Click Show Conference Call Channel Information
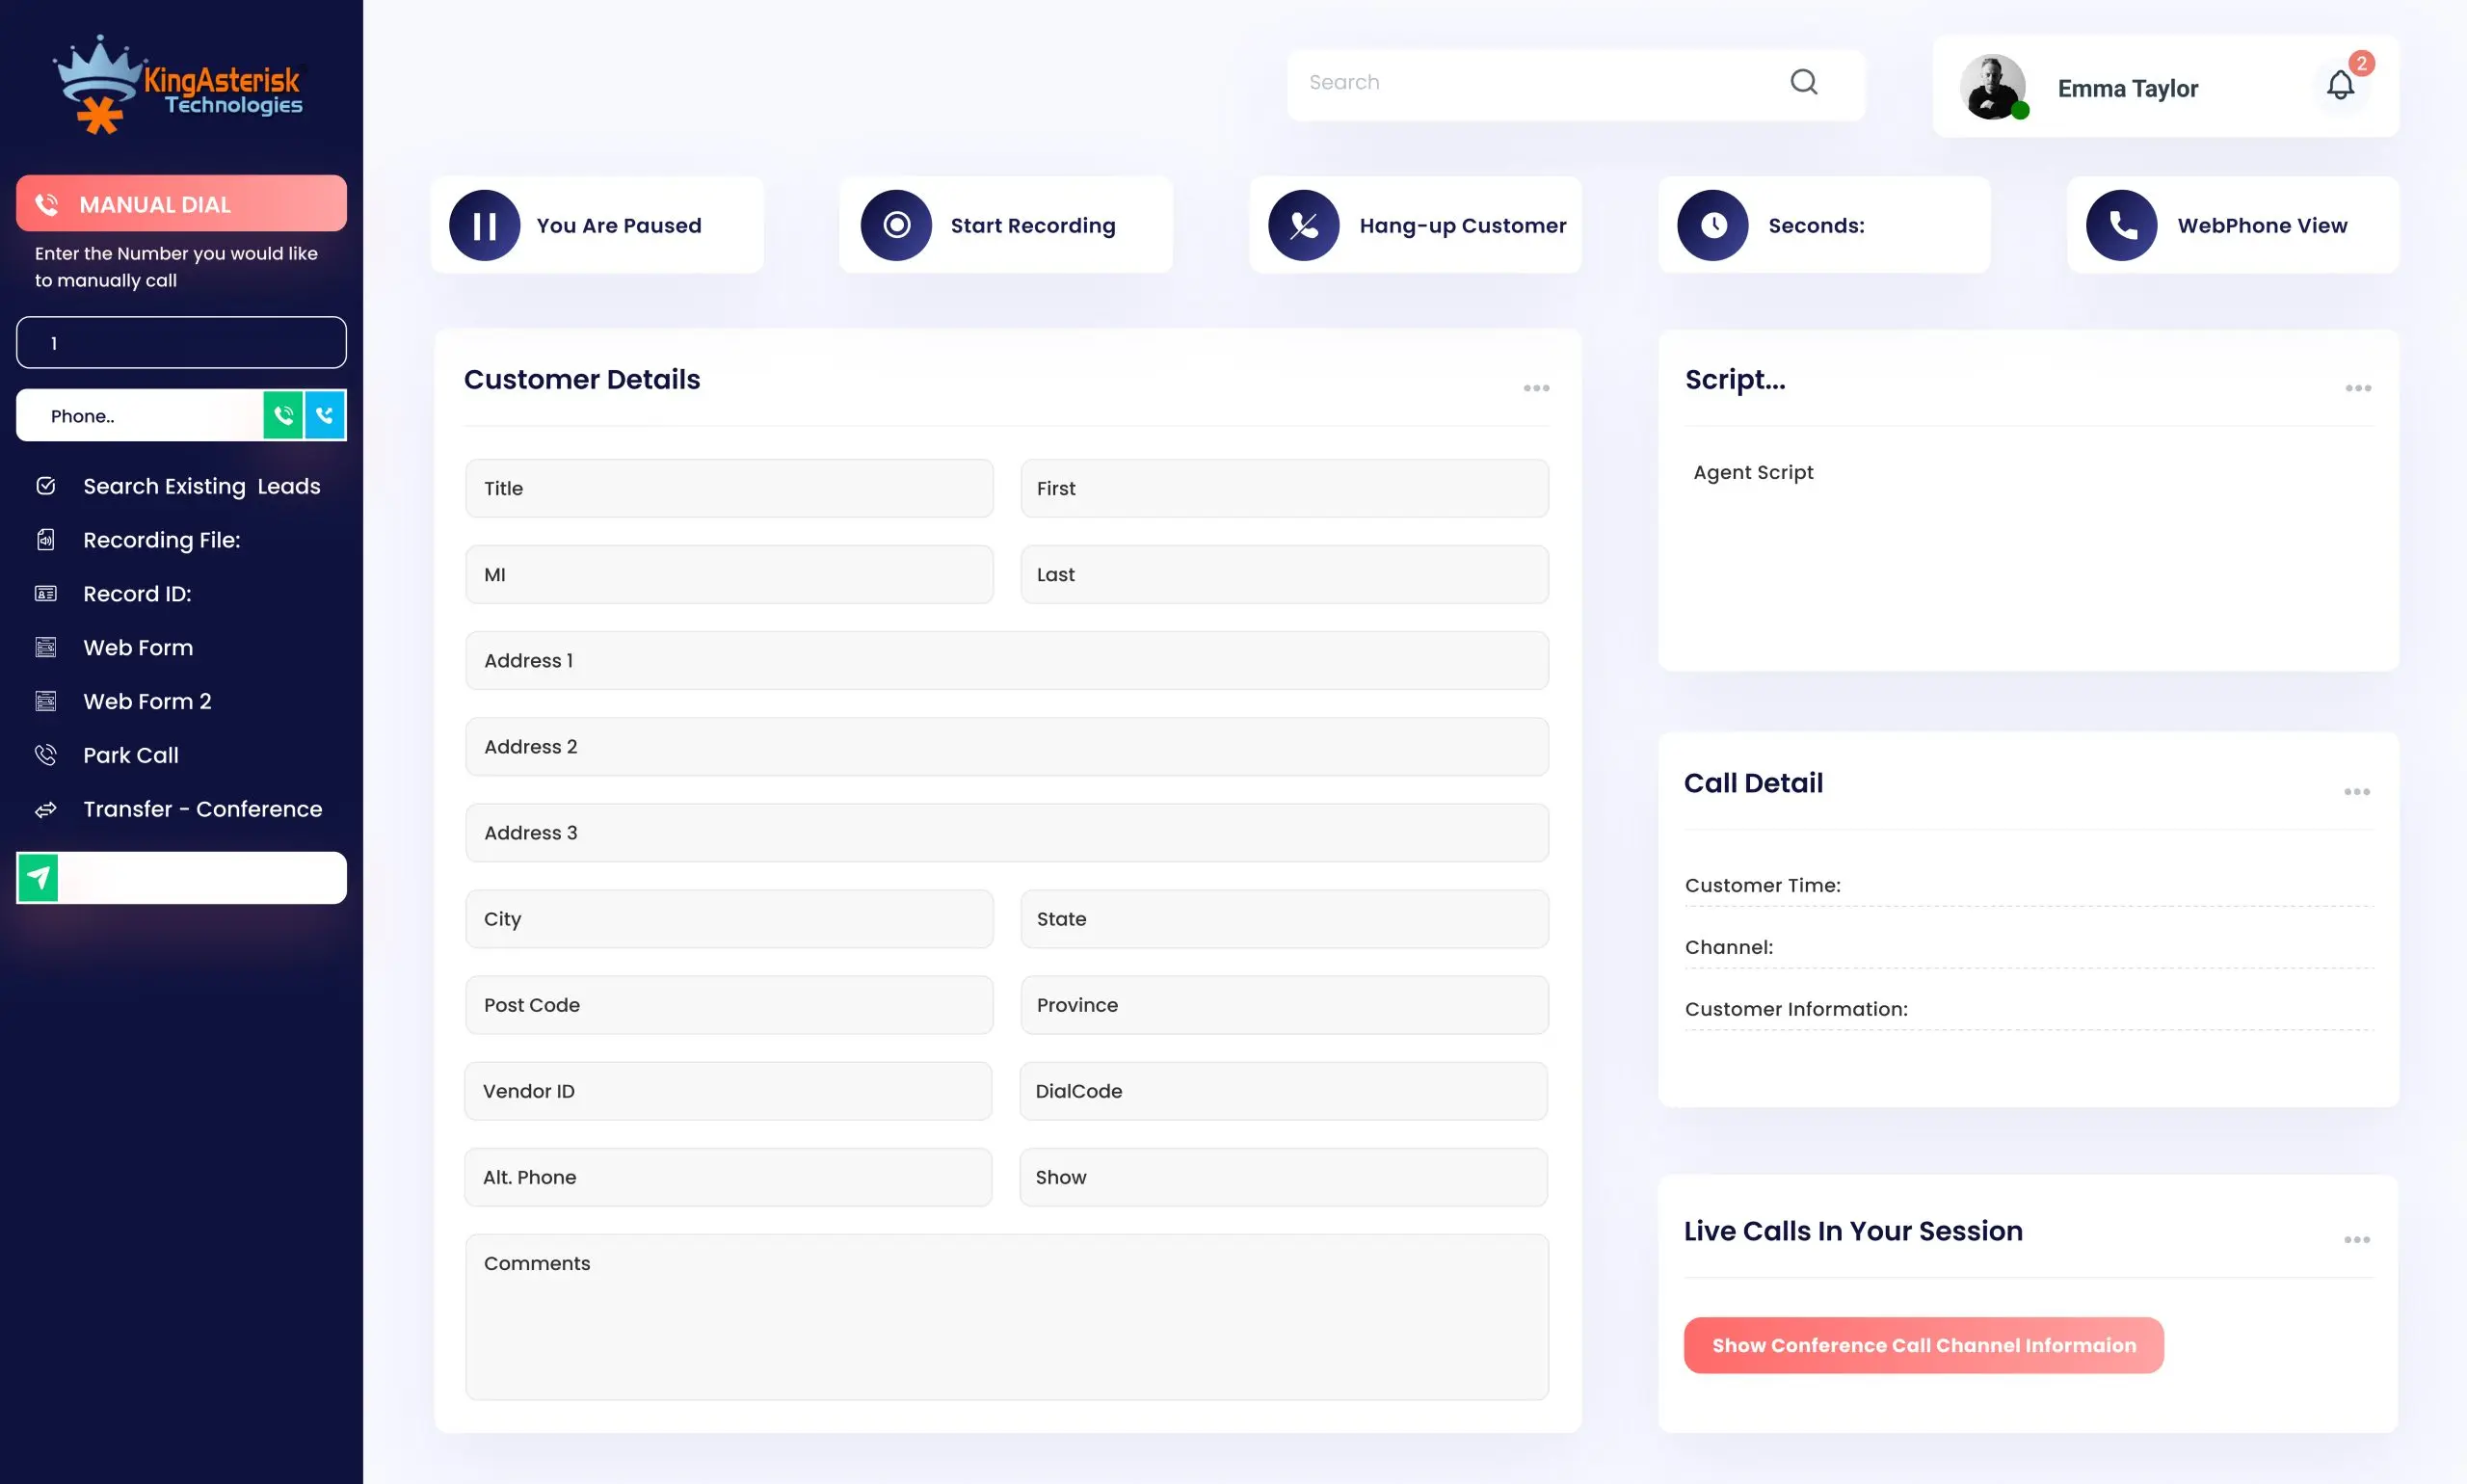This screenshot has height=1484, width=2467. click(1922, 1345)
